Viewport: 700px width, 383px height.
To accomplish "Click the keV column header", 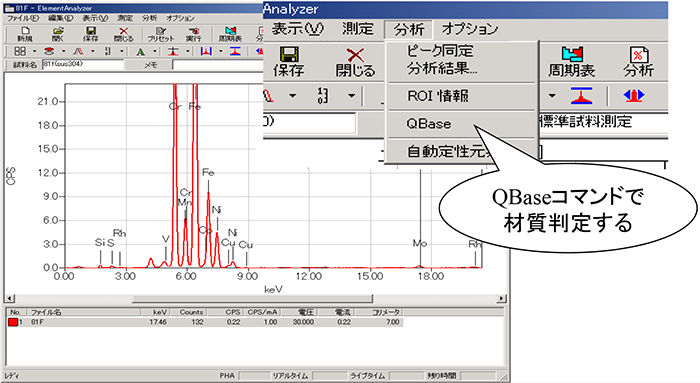I will (155, 312).
